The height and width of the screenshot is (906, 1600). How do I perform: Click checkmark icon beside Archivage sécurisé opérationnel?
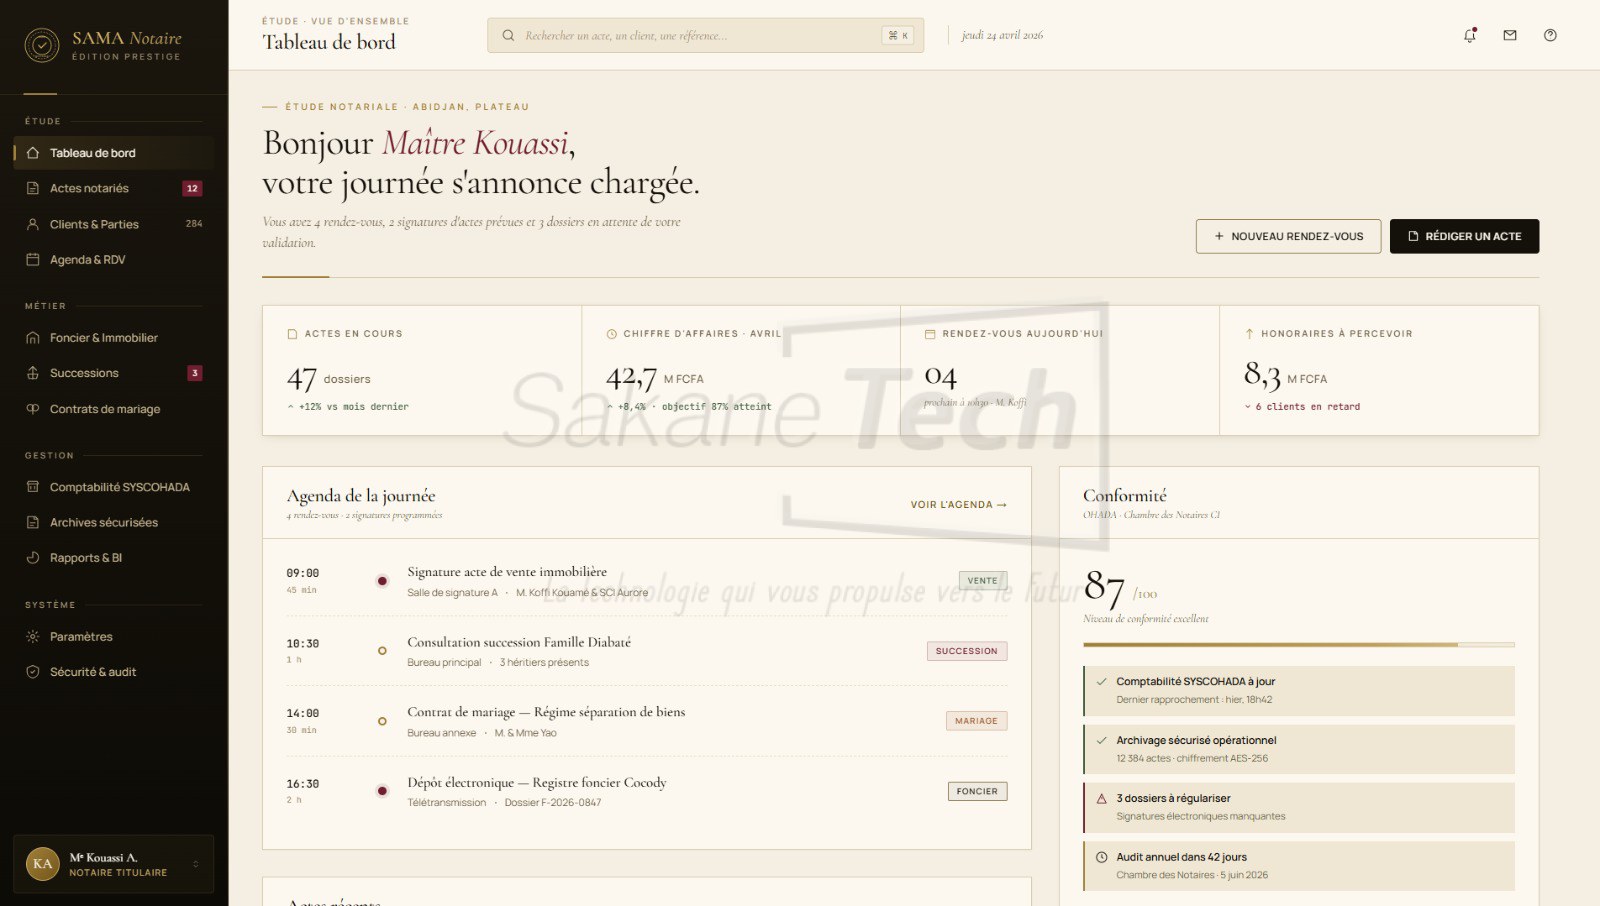[x=1102, y=741]
